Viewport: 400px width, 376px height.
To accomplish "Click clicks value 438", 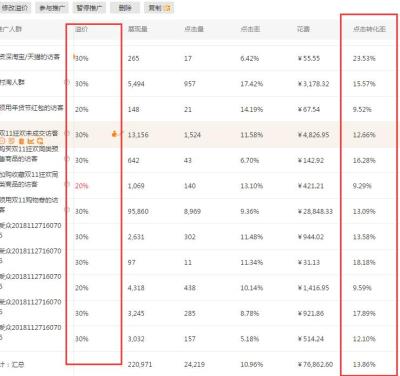I will [190, 288].
